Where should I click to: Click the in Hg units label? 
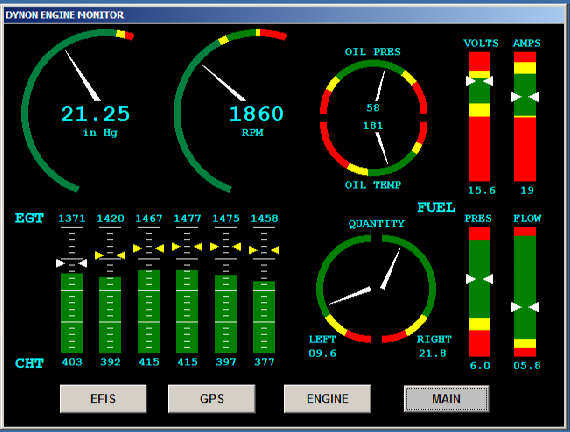pos(100,133)
